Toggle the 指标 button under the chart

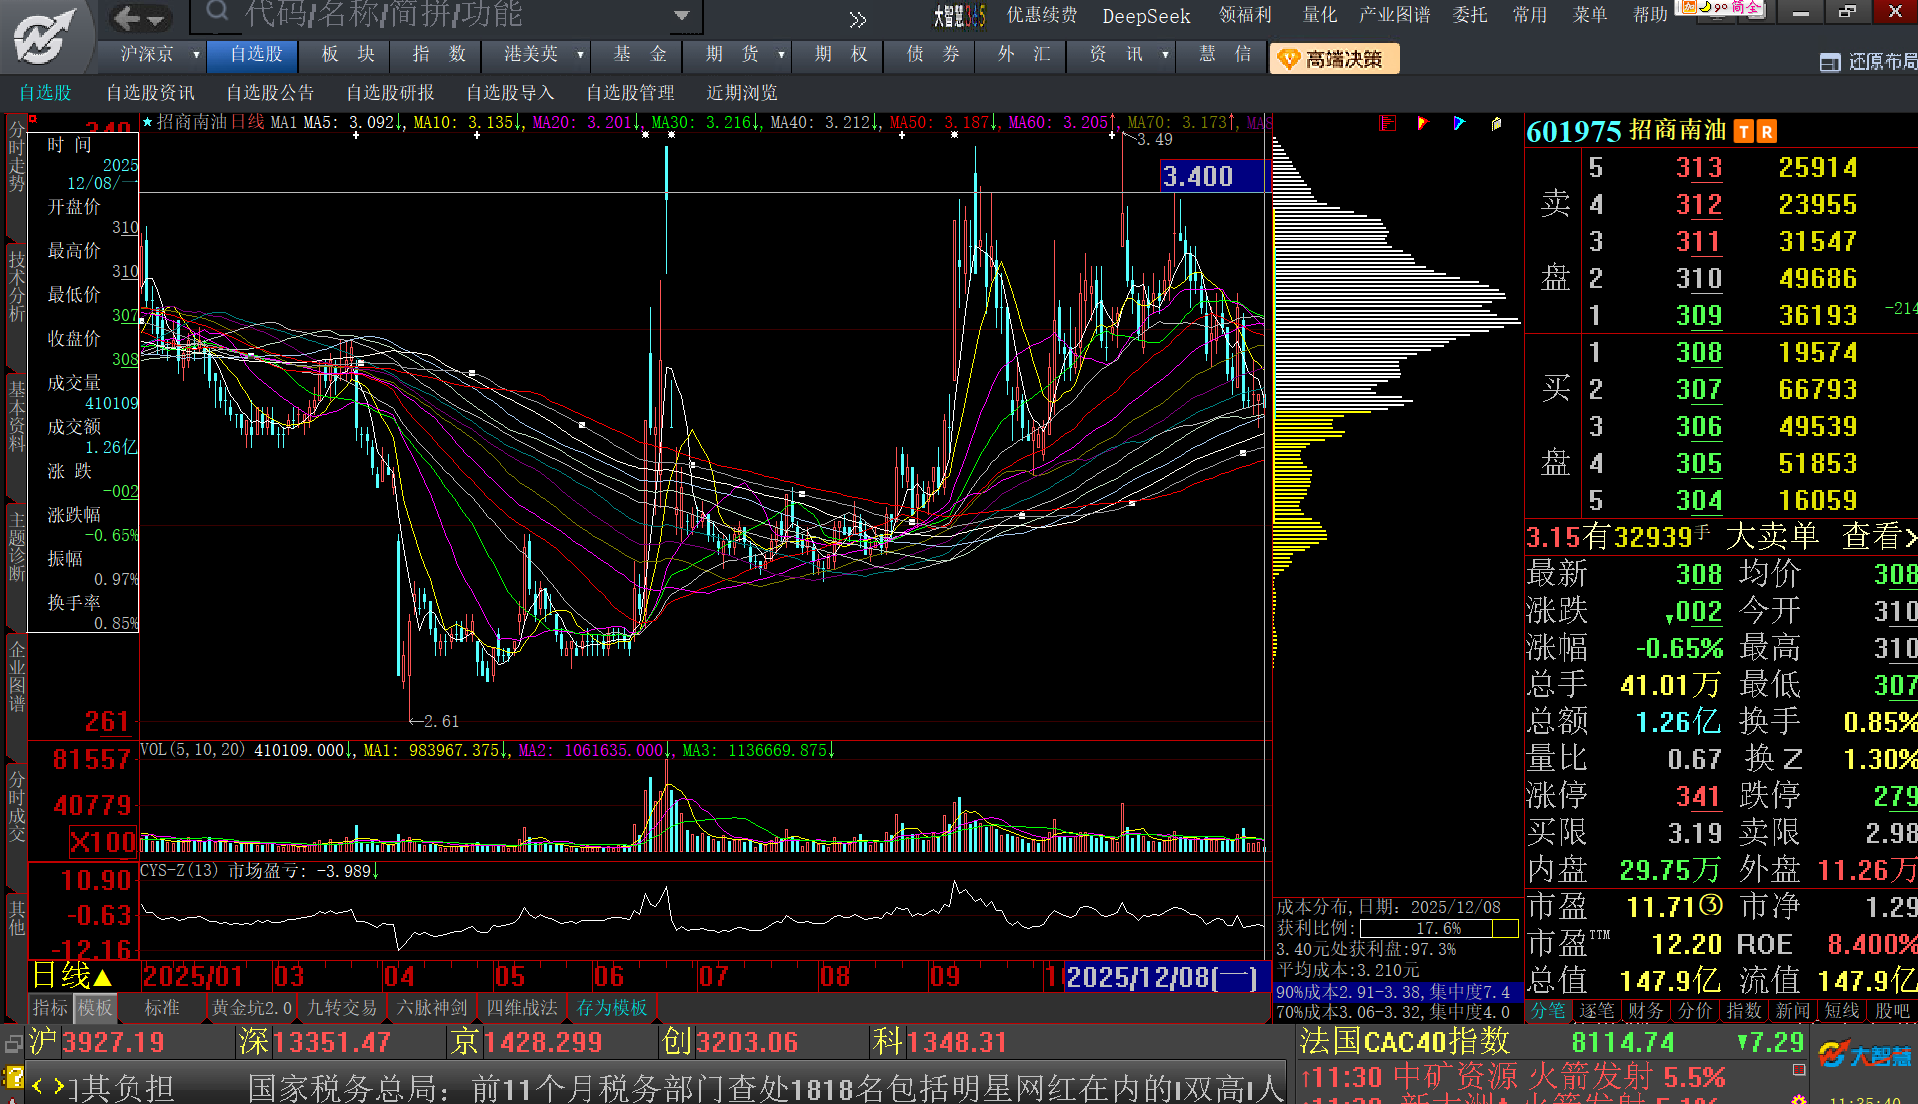pos(50,1008)
